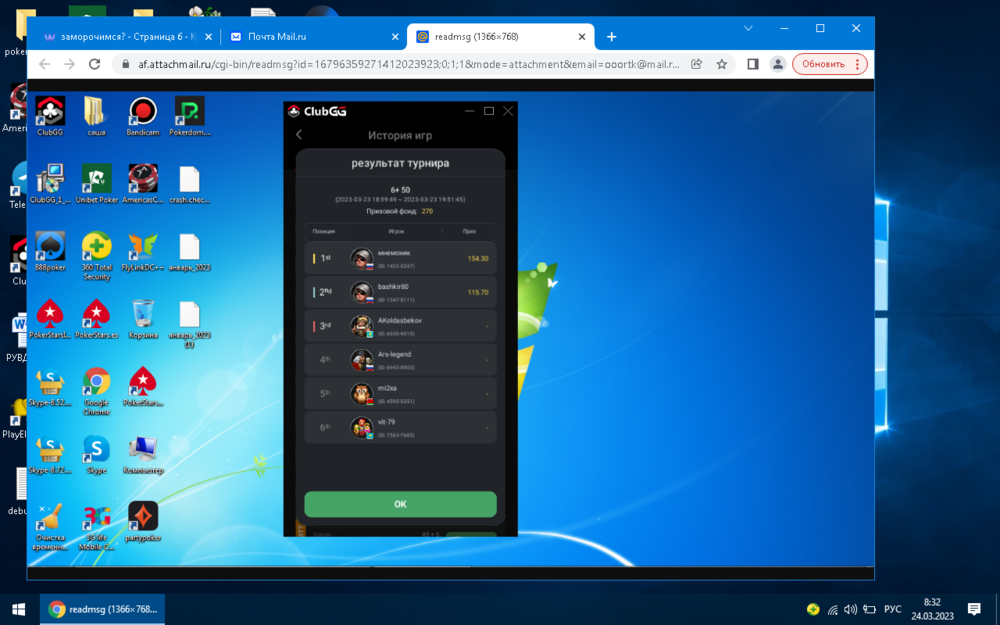1000x625 pixels.
Task: Open the network Wi-Fi tray icon
Action: pos(832,609)
